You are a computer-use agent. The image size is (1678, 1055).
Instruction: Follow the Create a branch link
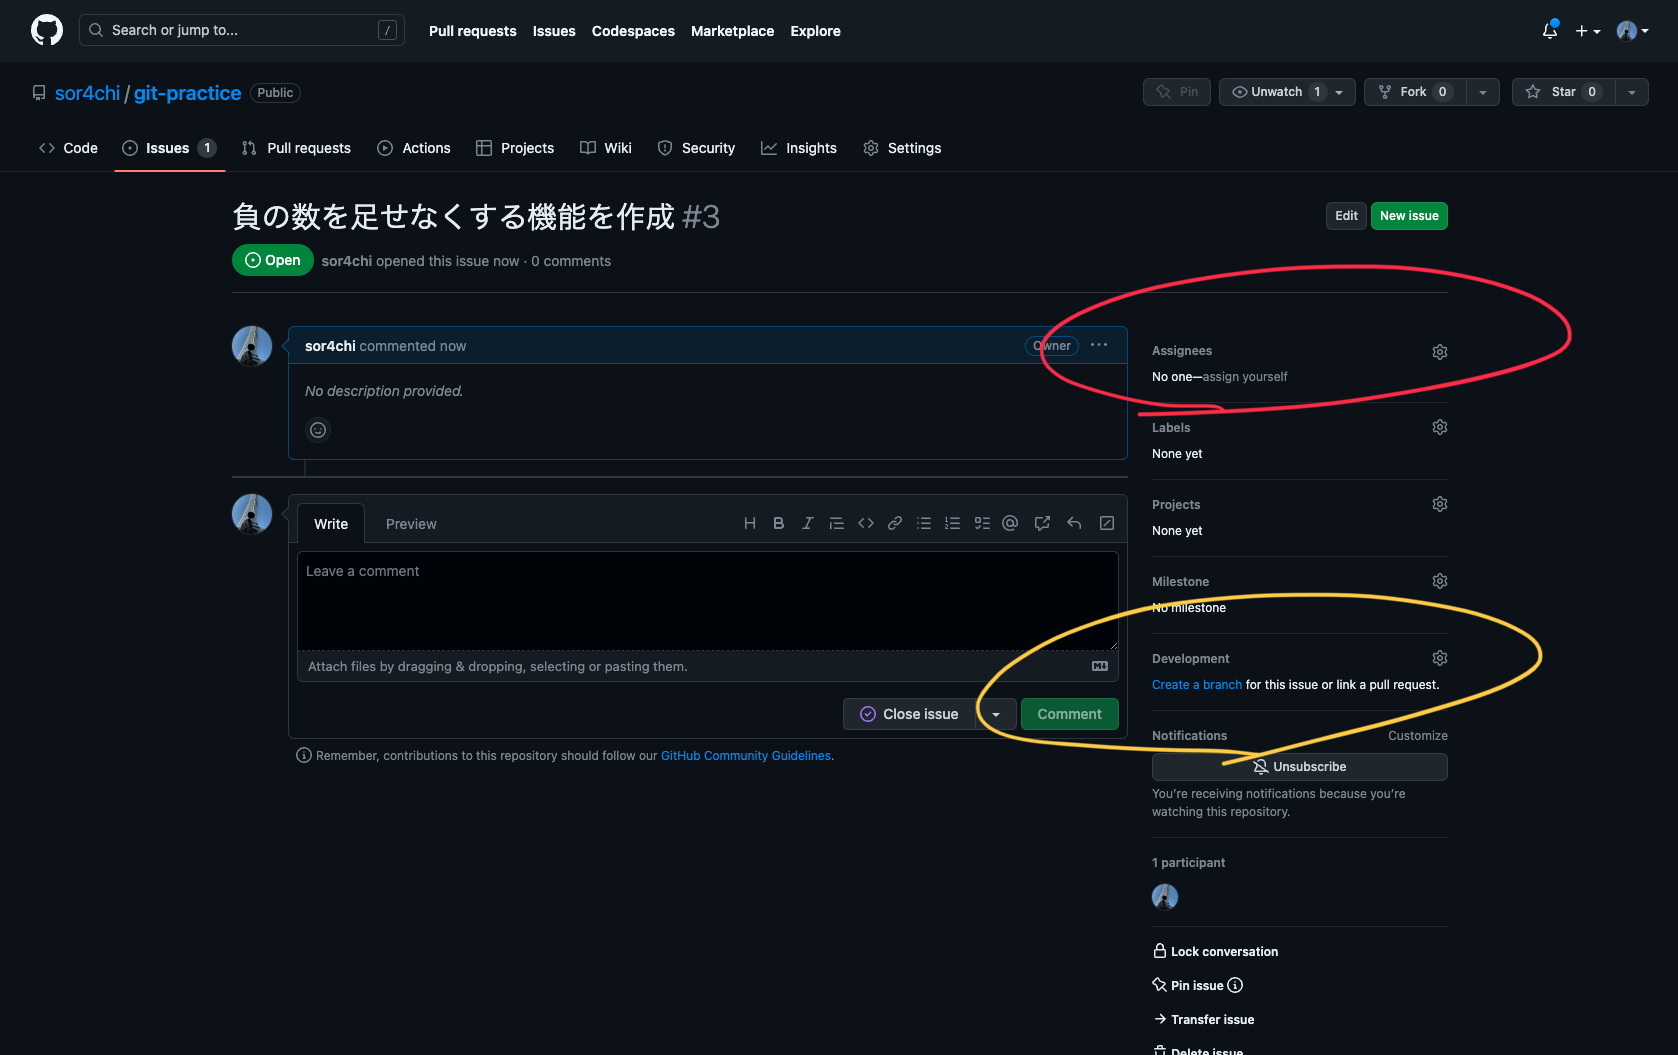(1196, 685)
